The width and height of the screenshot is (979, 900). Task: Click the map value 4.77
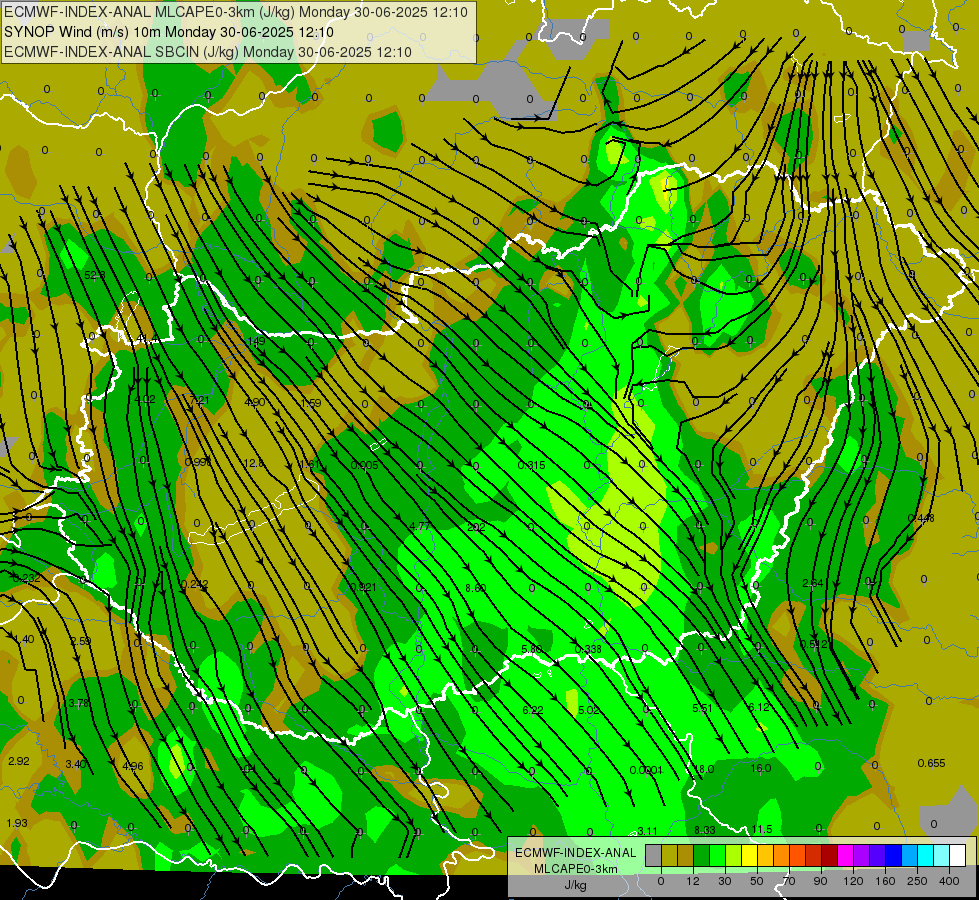click(420, 526)
